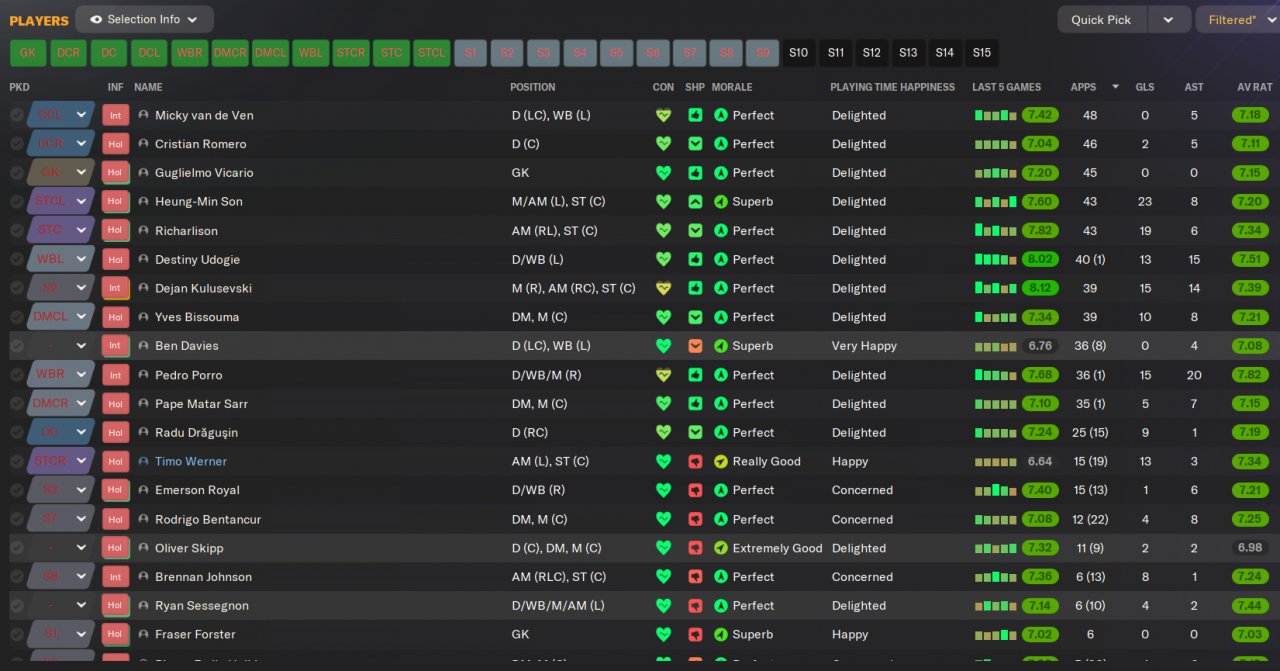Screen dimensions: 1280x671
Task: Select the S15 substitute slot button
Action: [981, 53]
